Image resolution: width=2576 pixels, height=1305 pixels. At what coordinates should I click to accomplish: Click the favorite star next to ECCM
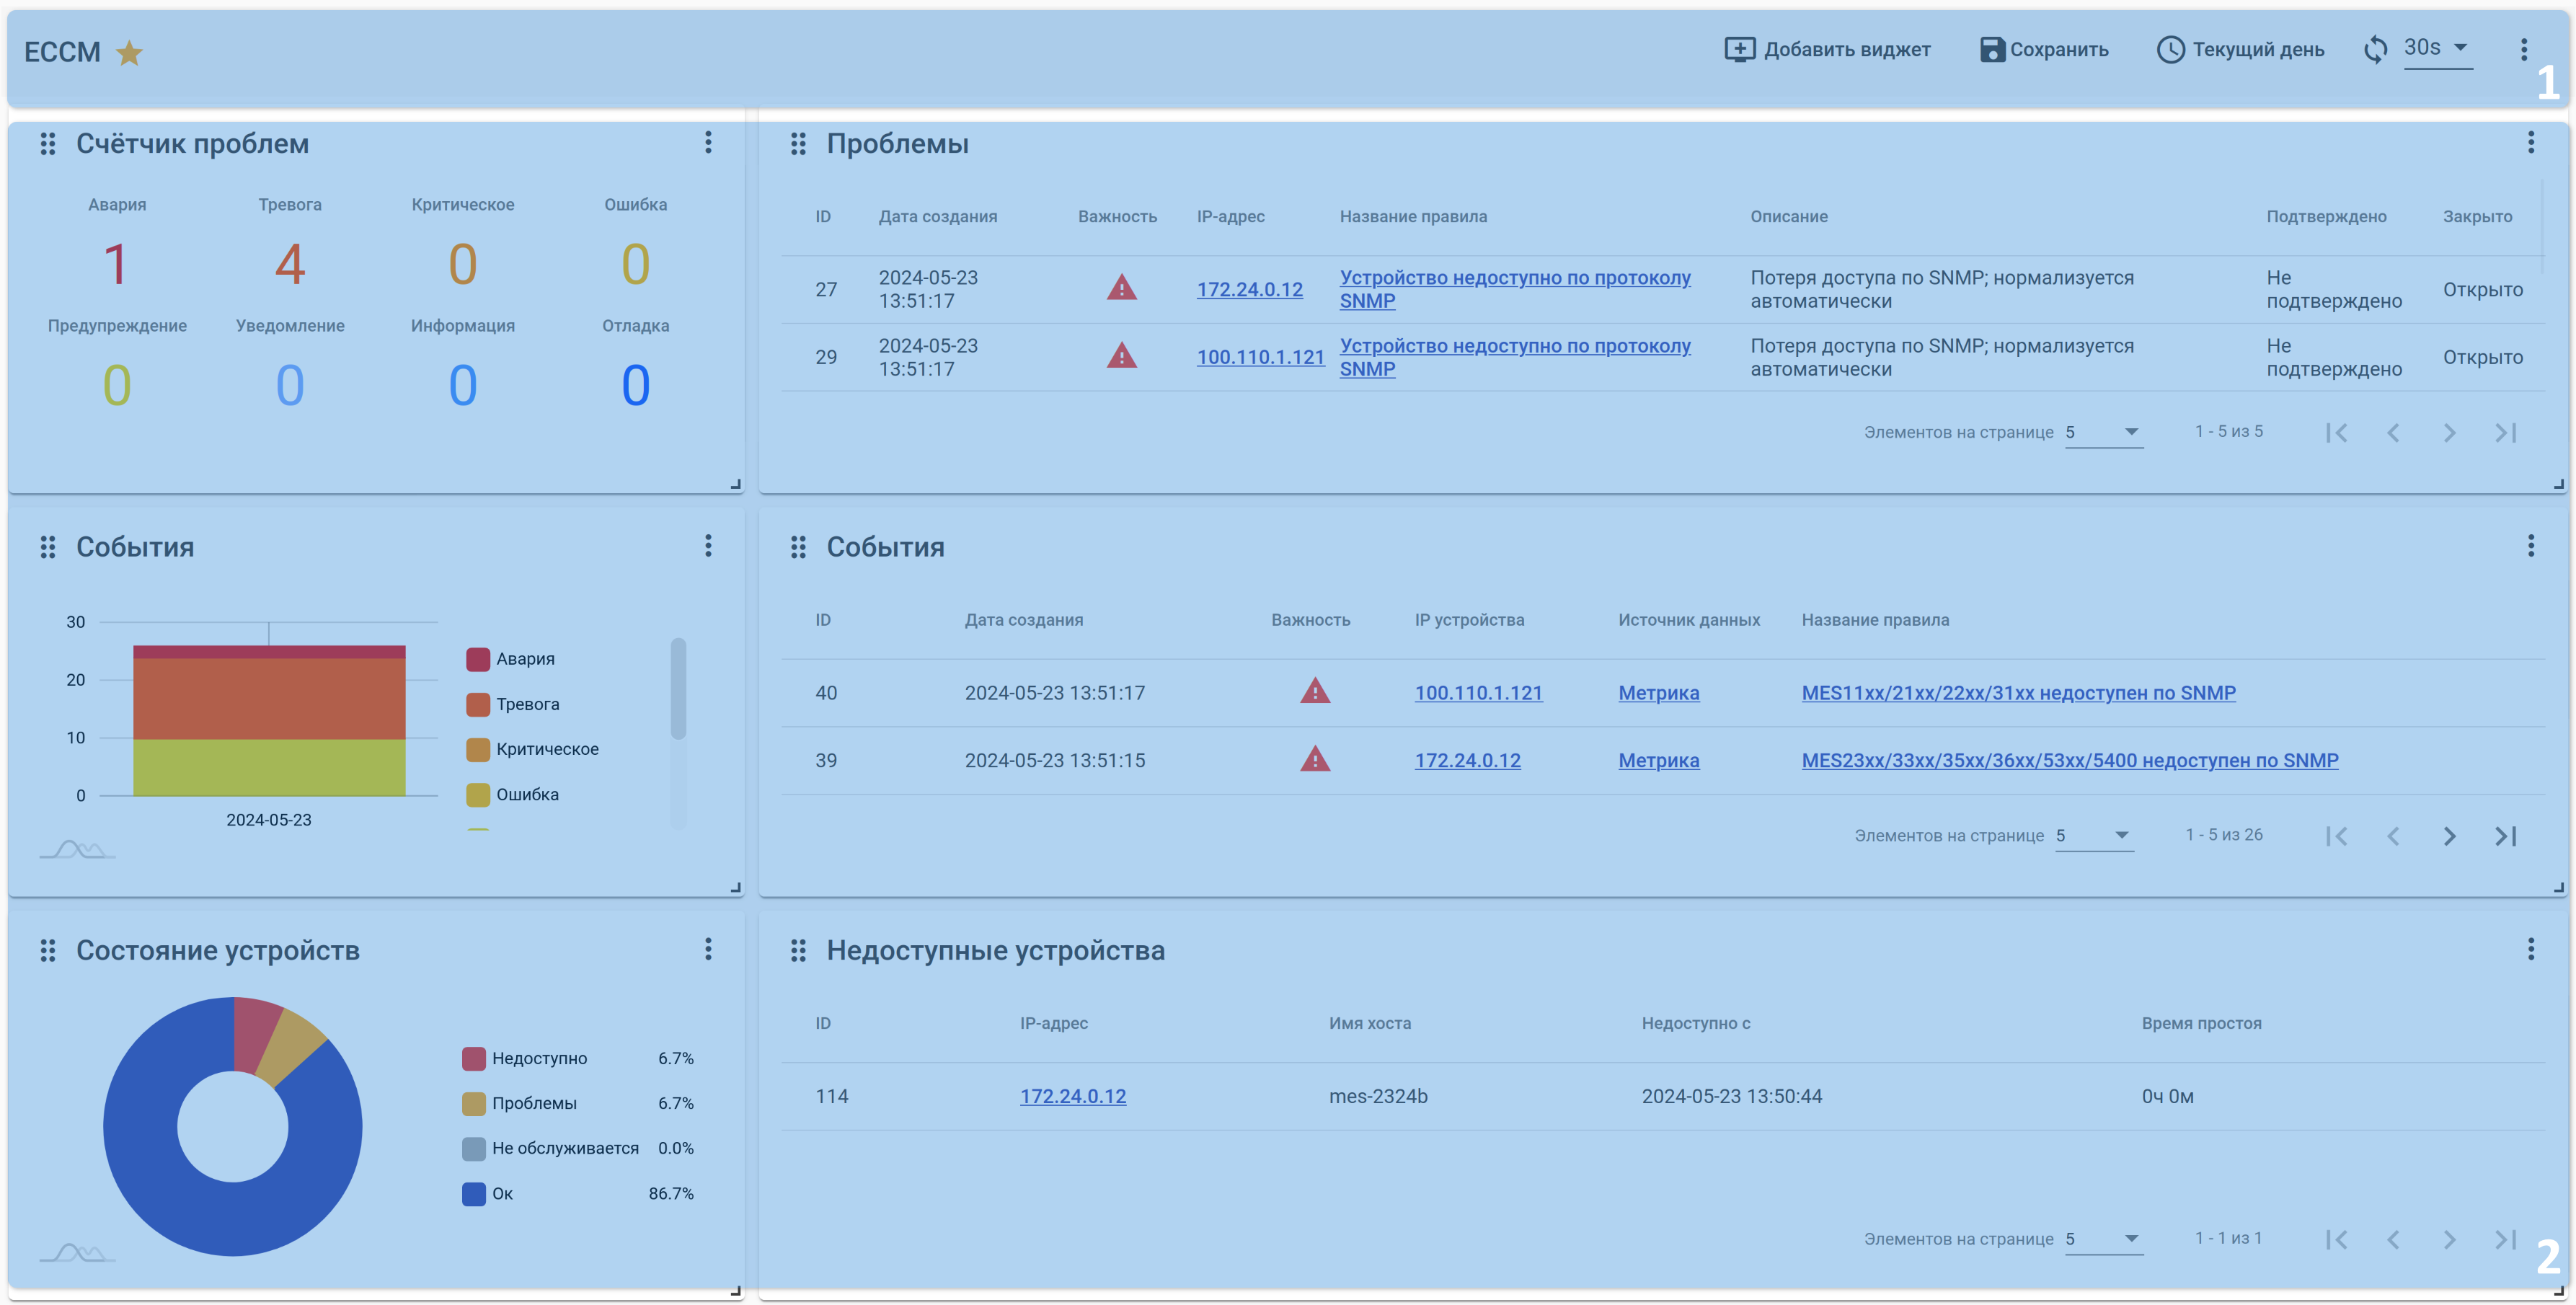pos(129,52)
